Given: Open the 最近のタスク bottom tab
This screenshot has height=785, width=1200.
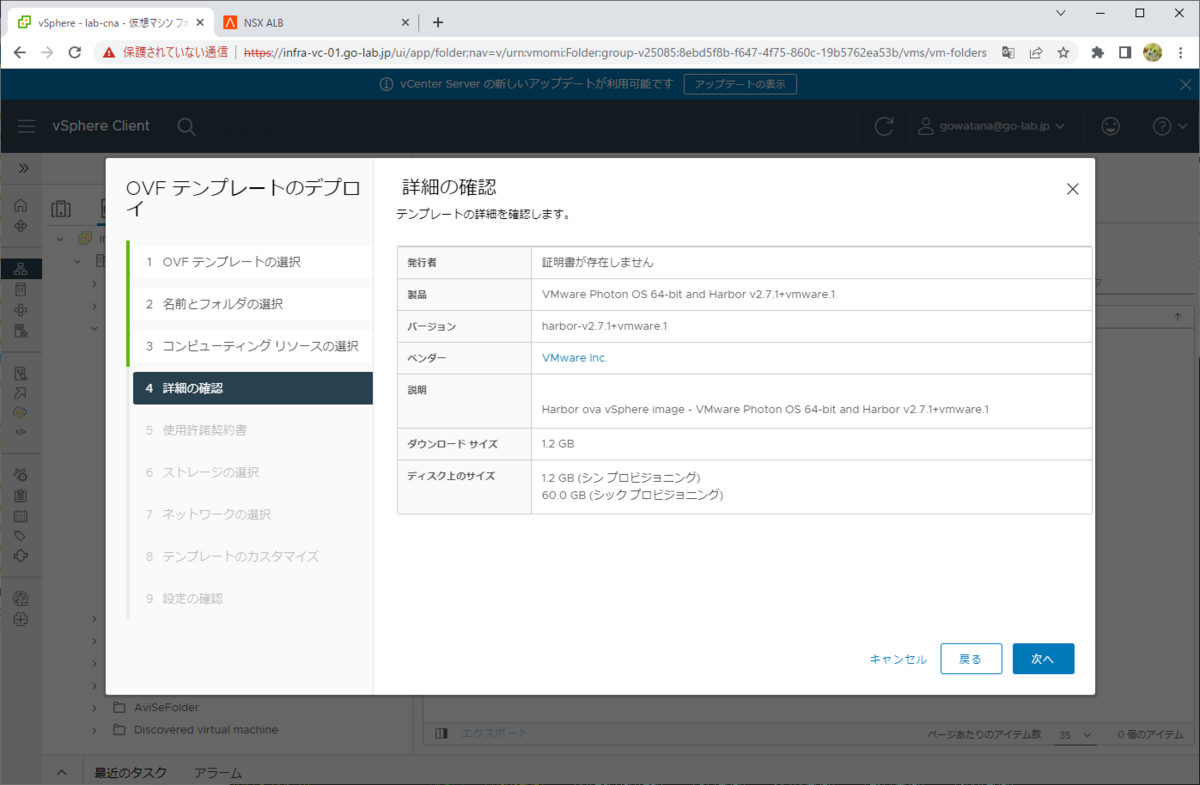Looking at the screenshot, I should click(130, 773).
